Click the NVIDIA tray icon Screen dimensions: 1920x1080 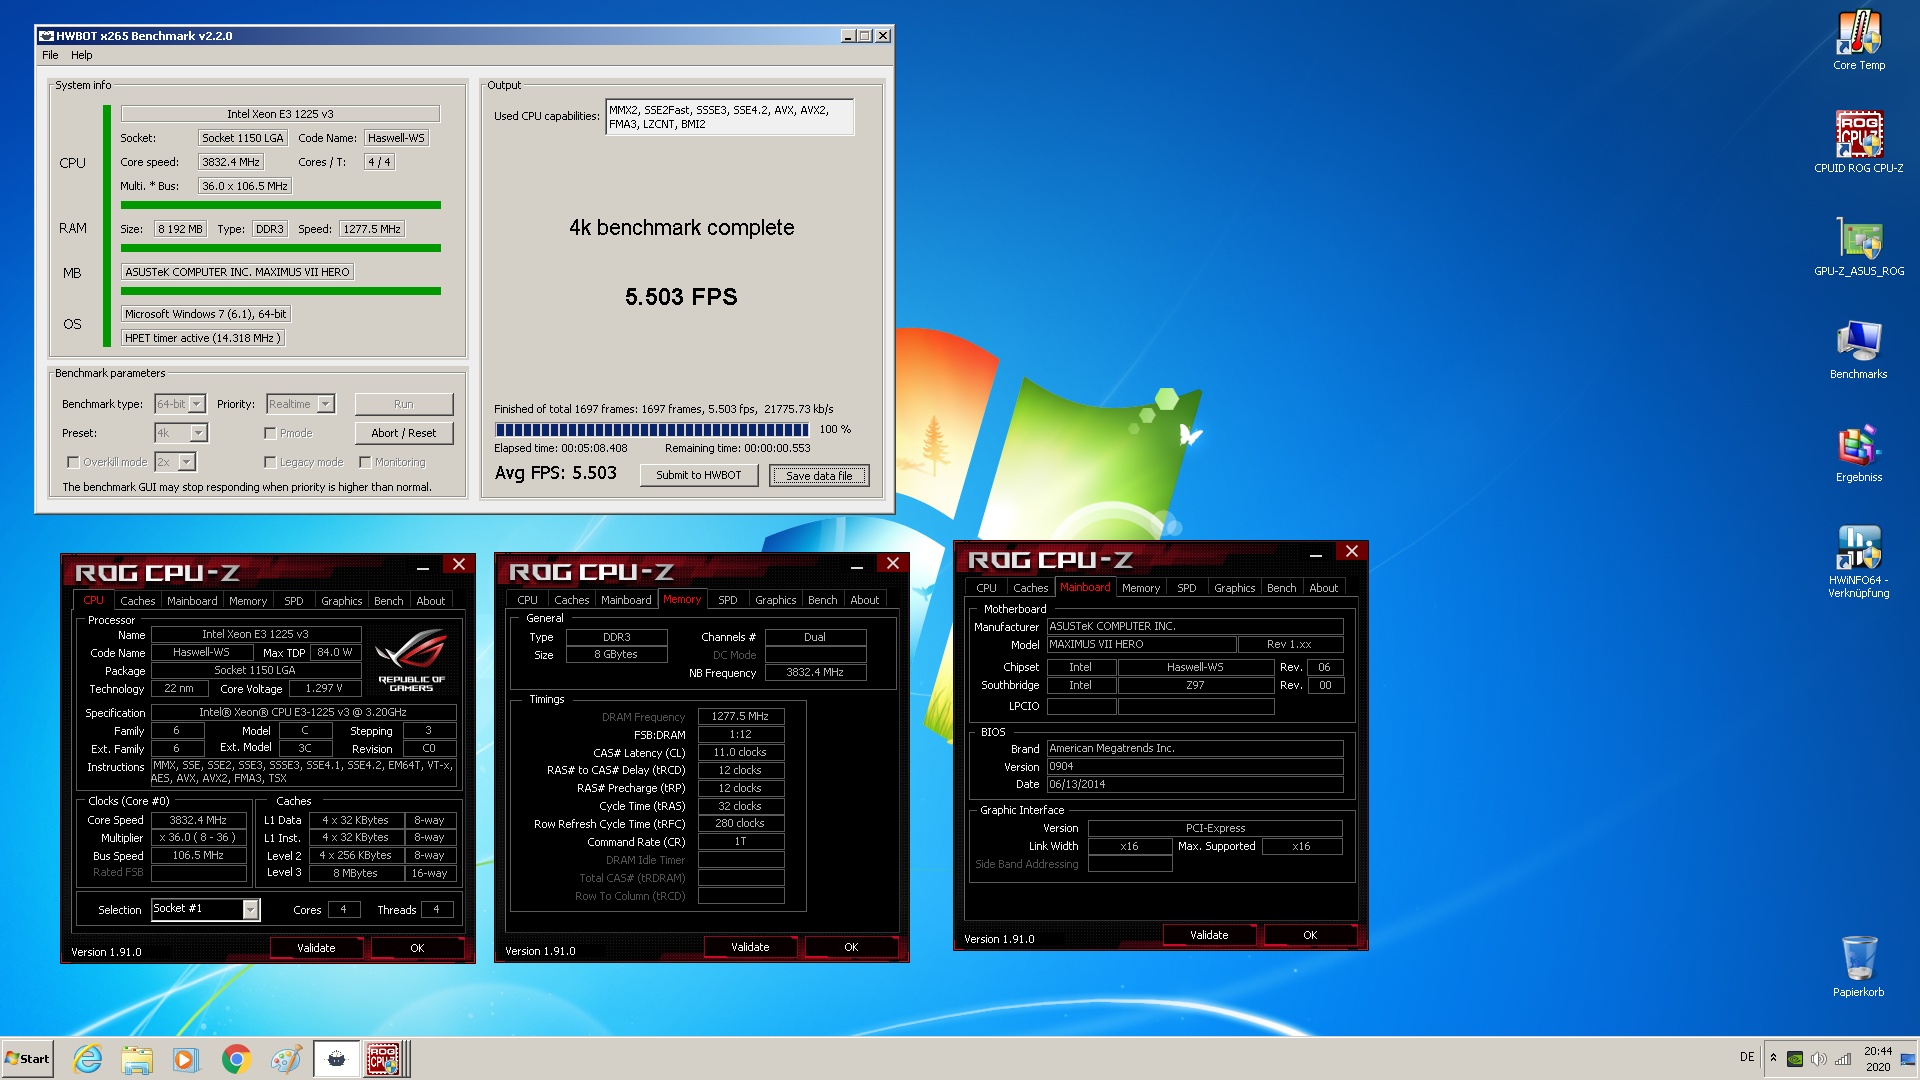click(1795, 1059)
